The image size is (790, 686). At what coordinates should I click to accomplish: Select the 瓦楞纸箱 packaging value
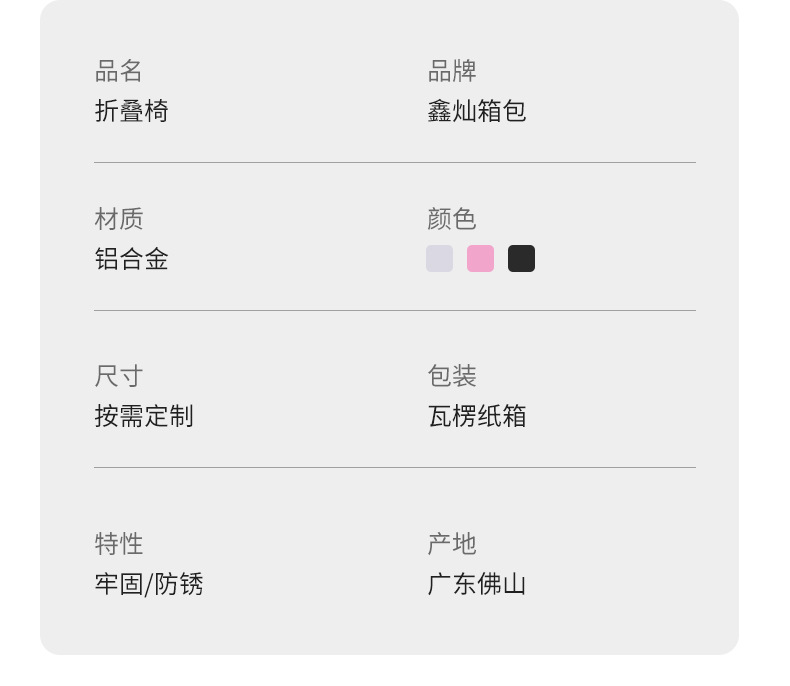tap(476, 416)
